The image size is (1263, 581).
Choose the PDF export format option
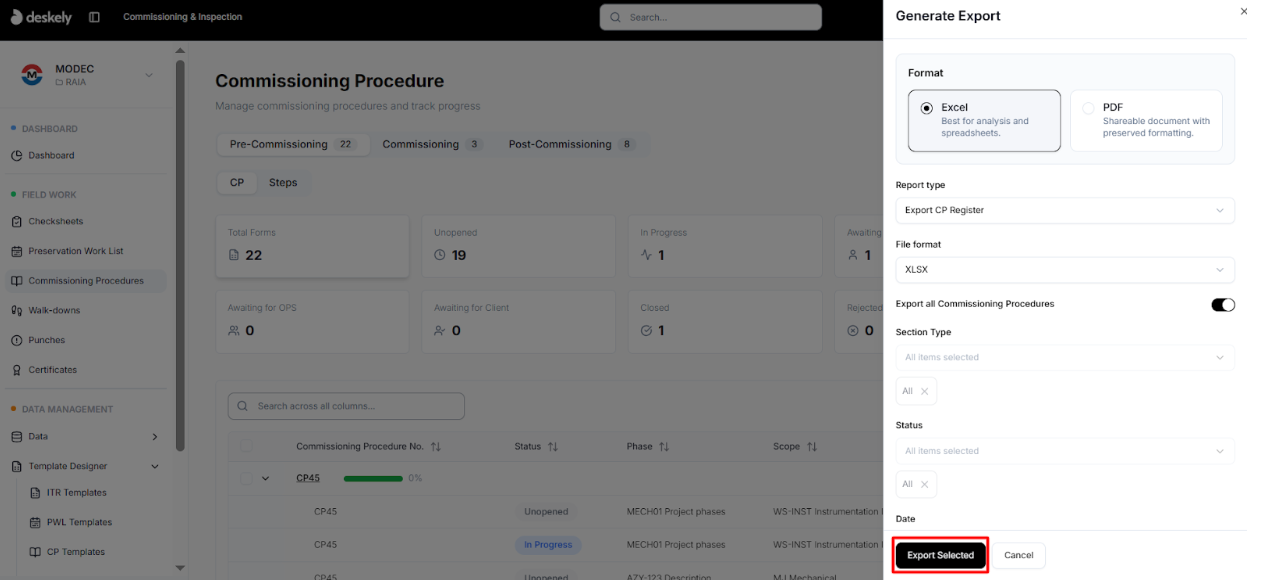pos(1089,108)
